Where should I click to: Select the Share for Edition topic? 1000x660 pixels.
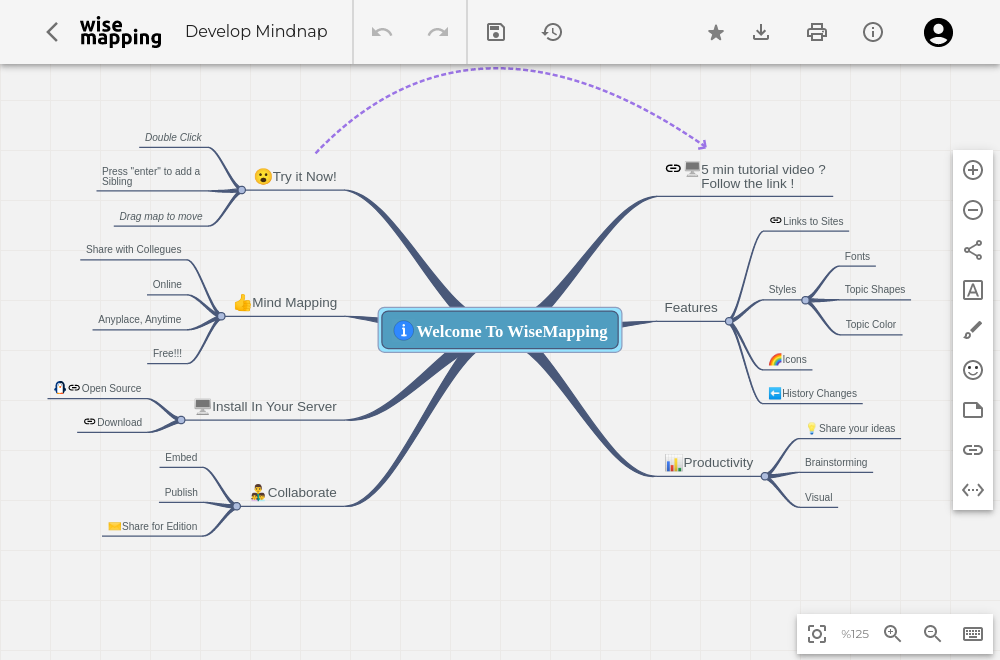[x=159, y=526]
